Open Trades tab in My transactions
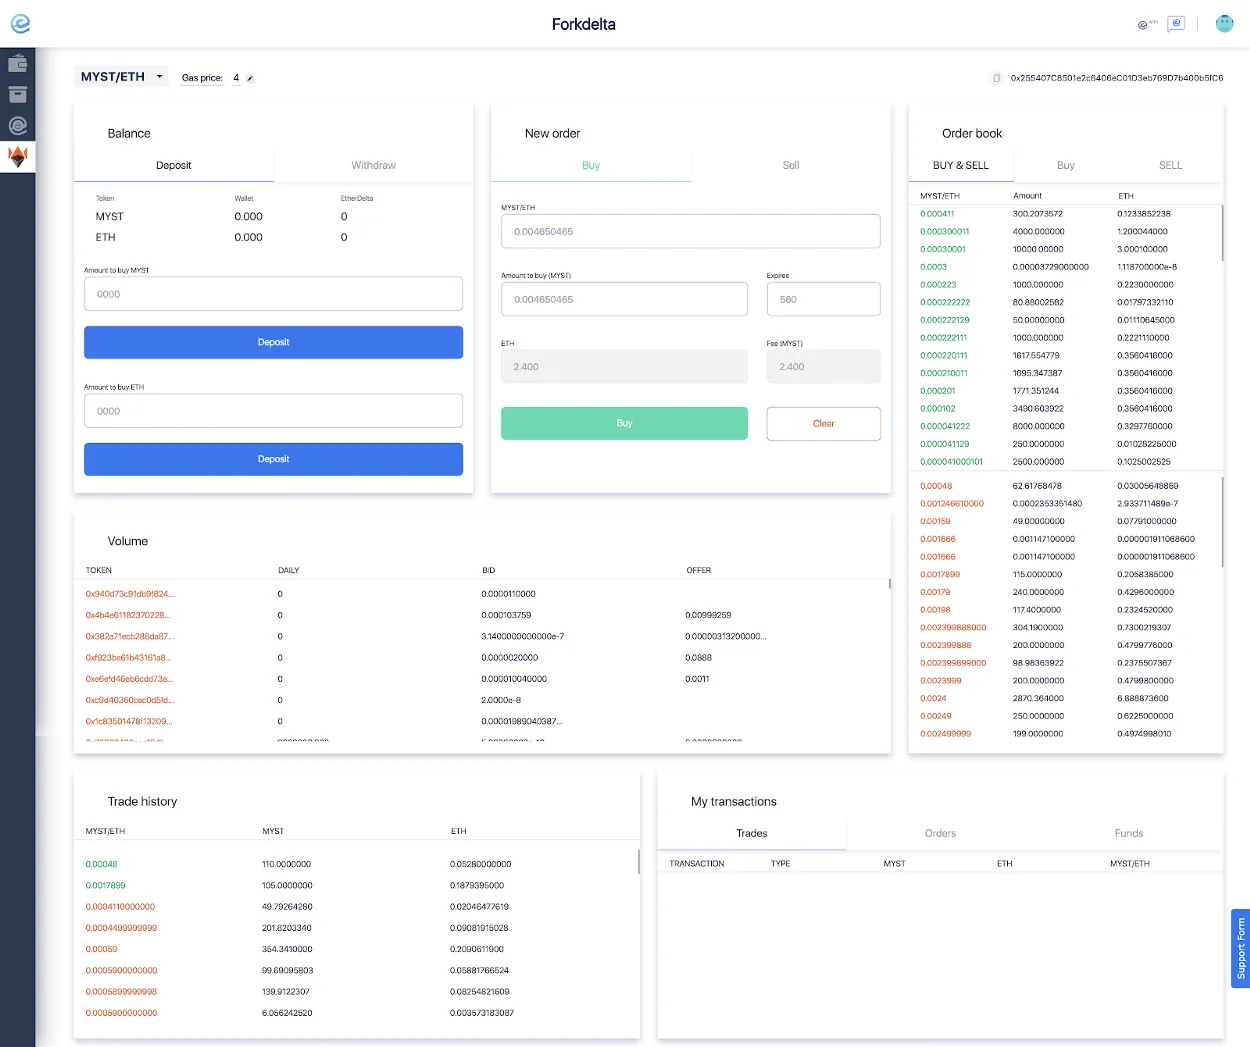 point(752,833)
